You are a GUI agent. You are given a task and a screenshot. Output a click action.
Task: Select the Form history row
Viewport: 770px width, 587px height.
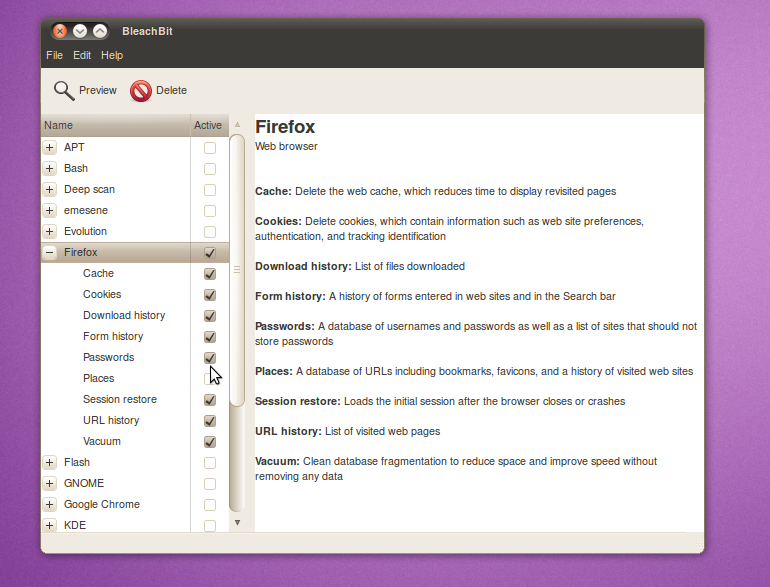(x=135, y=336)
